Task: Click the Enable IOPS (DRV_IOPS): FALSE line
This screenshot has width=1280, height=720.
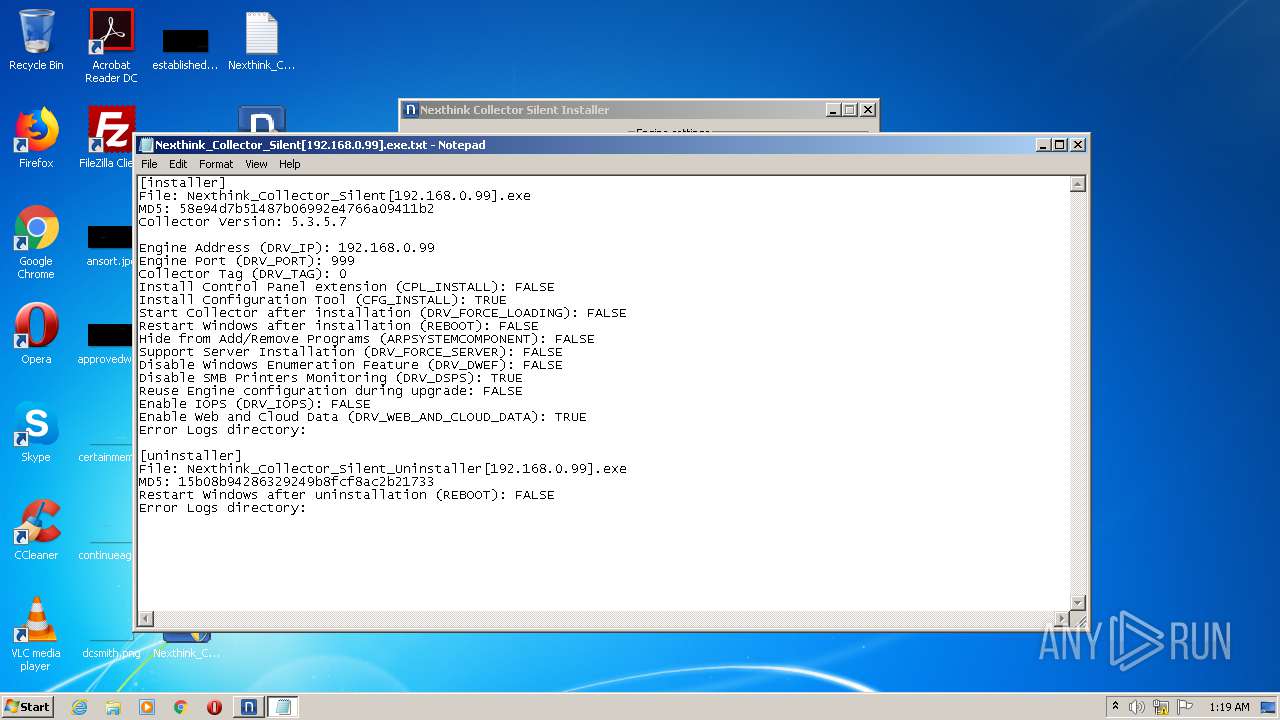Action: click(254, 404)
